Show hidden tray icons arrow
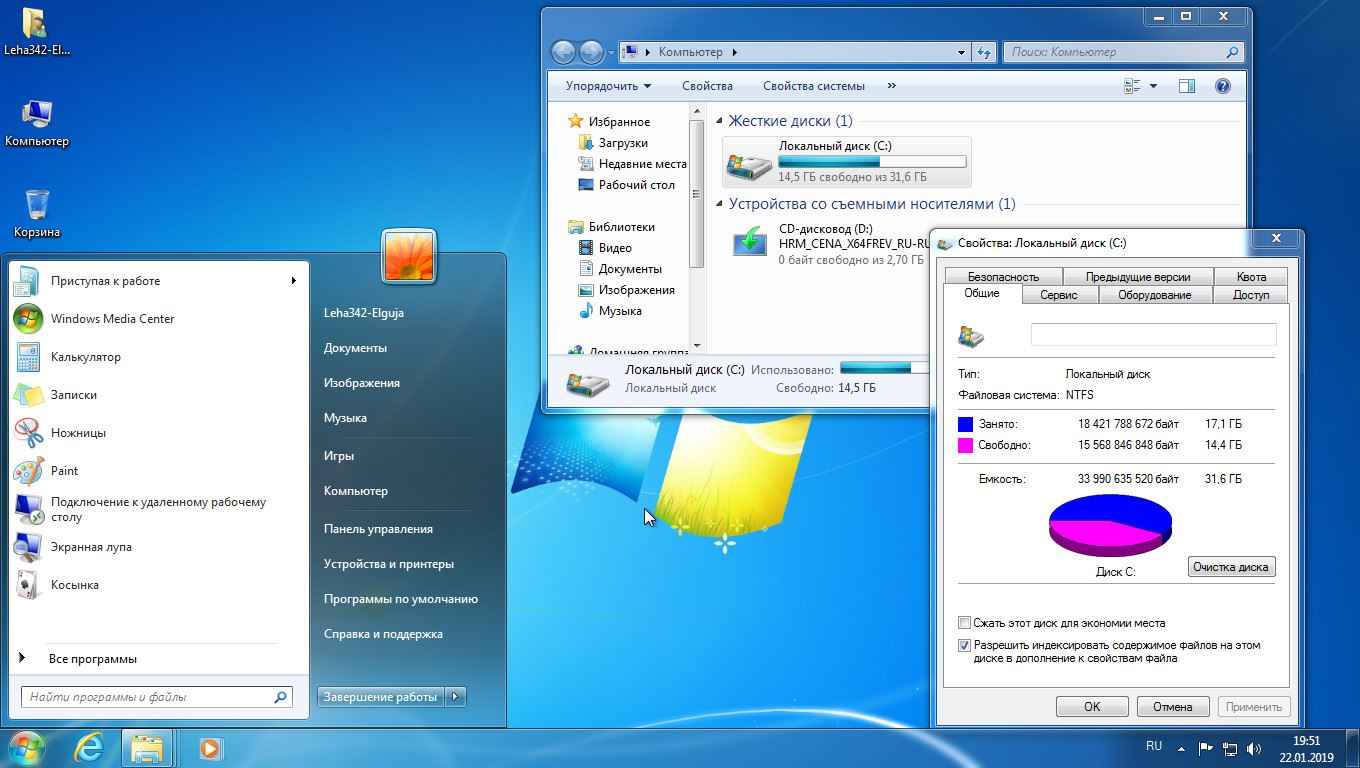The height and width of the screenshot is (768, 1360). (1181, 747)
